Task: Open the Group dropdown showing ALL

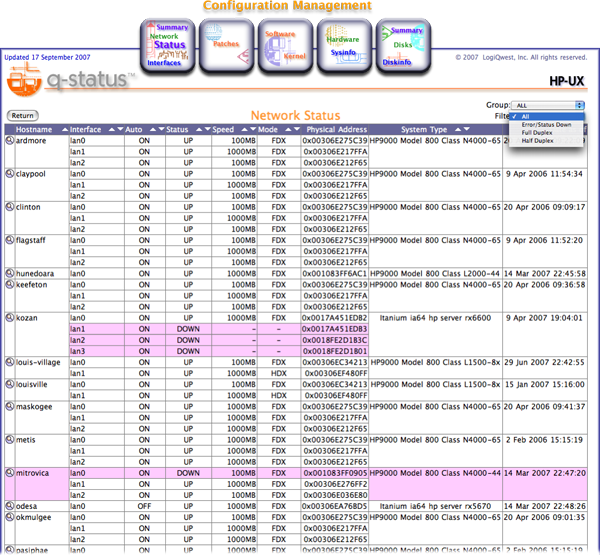Action: pyautogui.click(x=548, y=105)
